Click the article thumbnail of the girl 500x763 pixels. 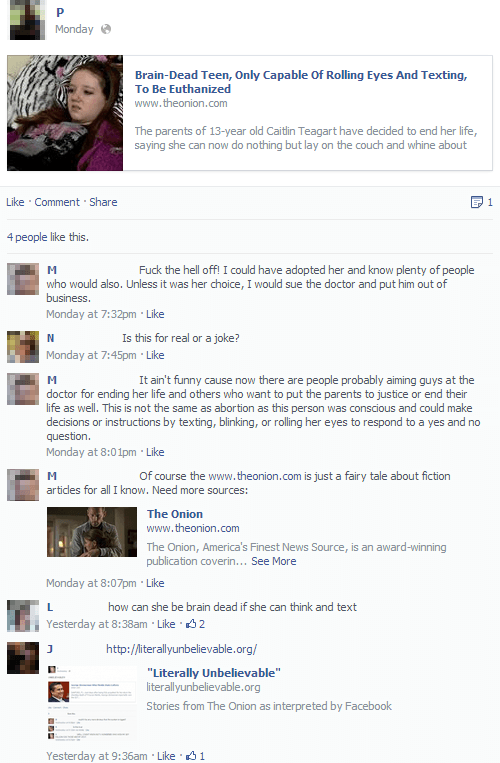coord(65,113)
